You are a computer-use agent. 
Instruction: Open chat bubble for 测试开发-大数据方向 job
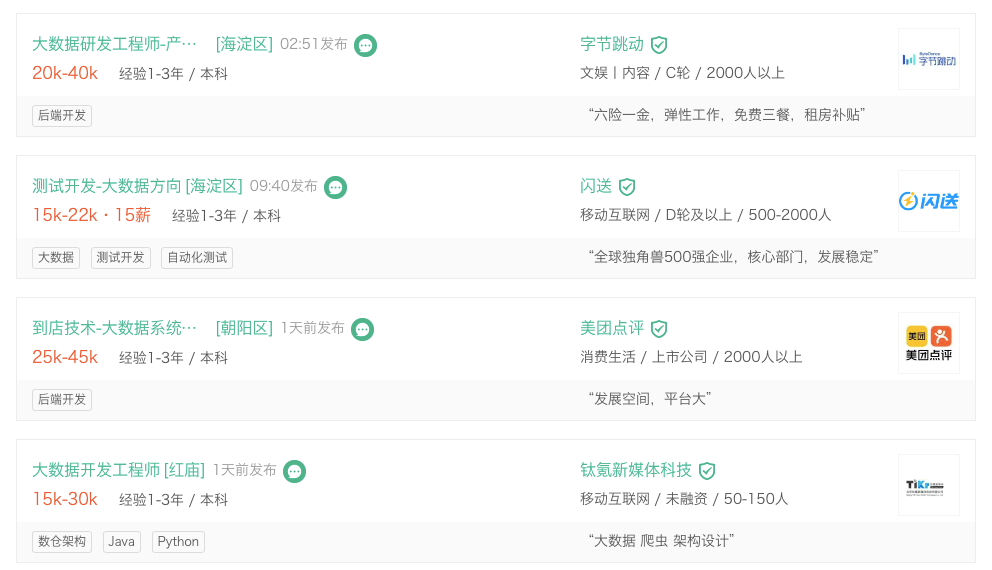point(336,187)
